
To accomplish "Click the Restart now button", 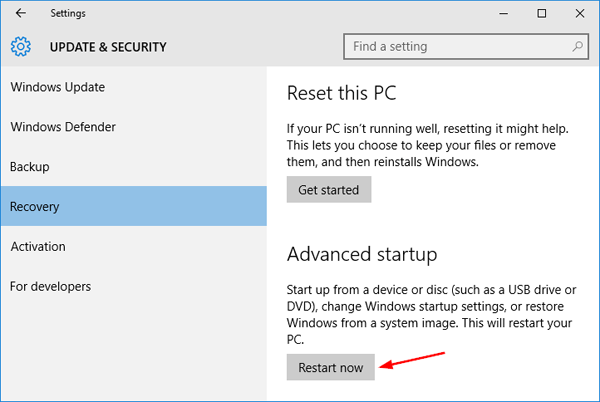I will (x=331, y=368).
